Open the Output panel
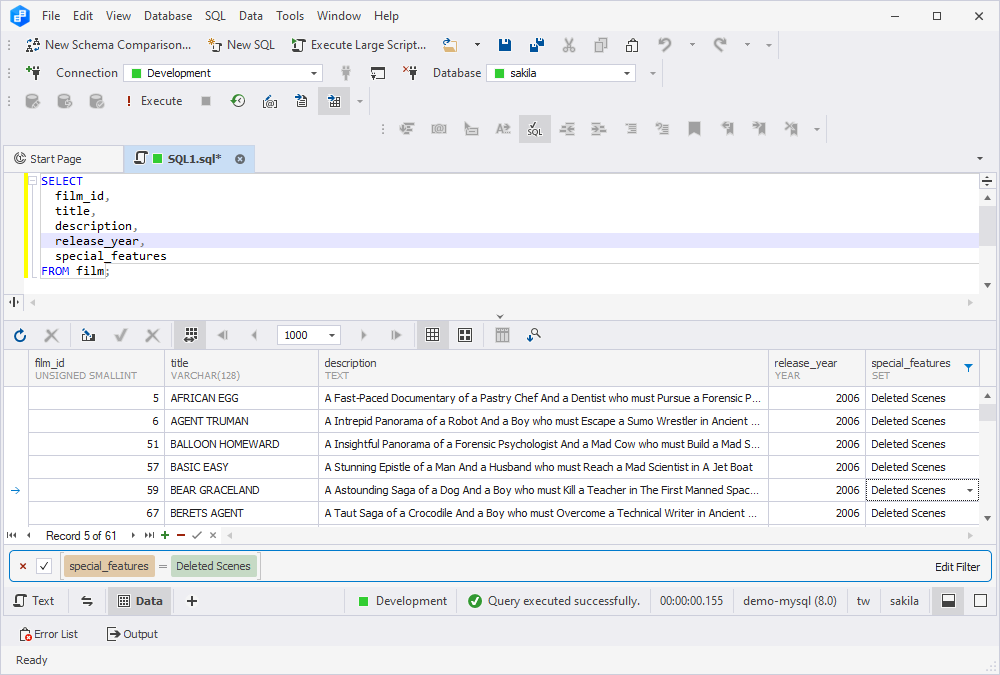Image resolution: width=1000 pixels, height=675 pixels. pos(132,634)
